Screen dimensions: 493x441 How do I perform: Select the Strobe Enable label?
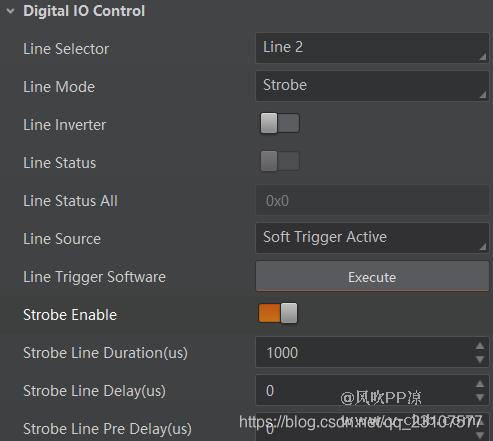tap(70, 315)
